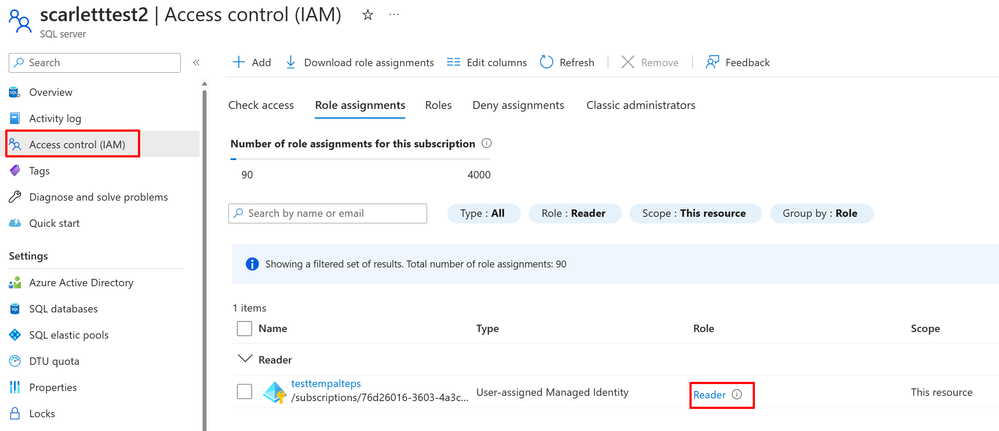
Task: Open the Classic administrators tab
Action: pos(641,105)
